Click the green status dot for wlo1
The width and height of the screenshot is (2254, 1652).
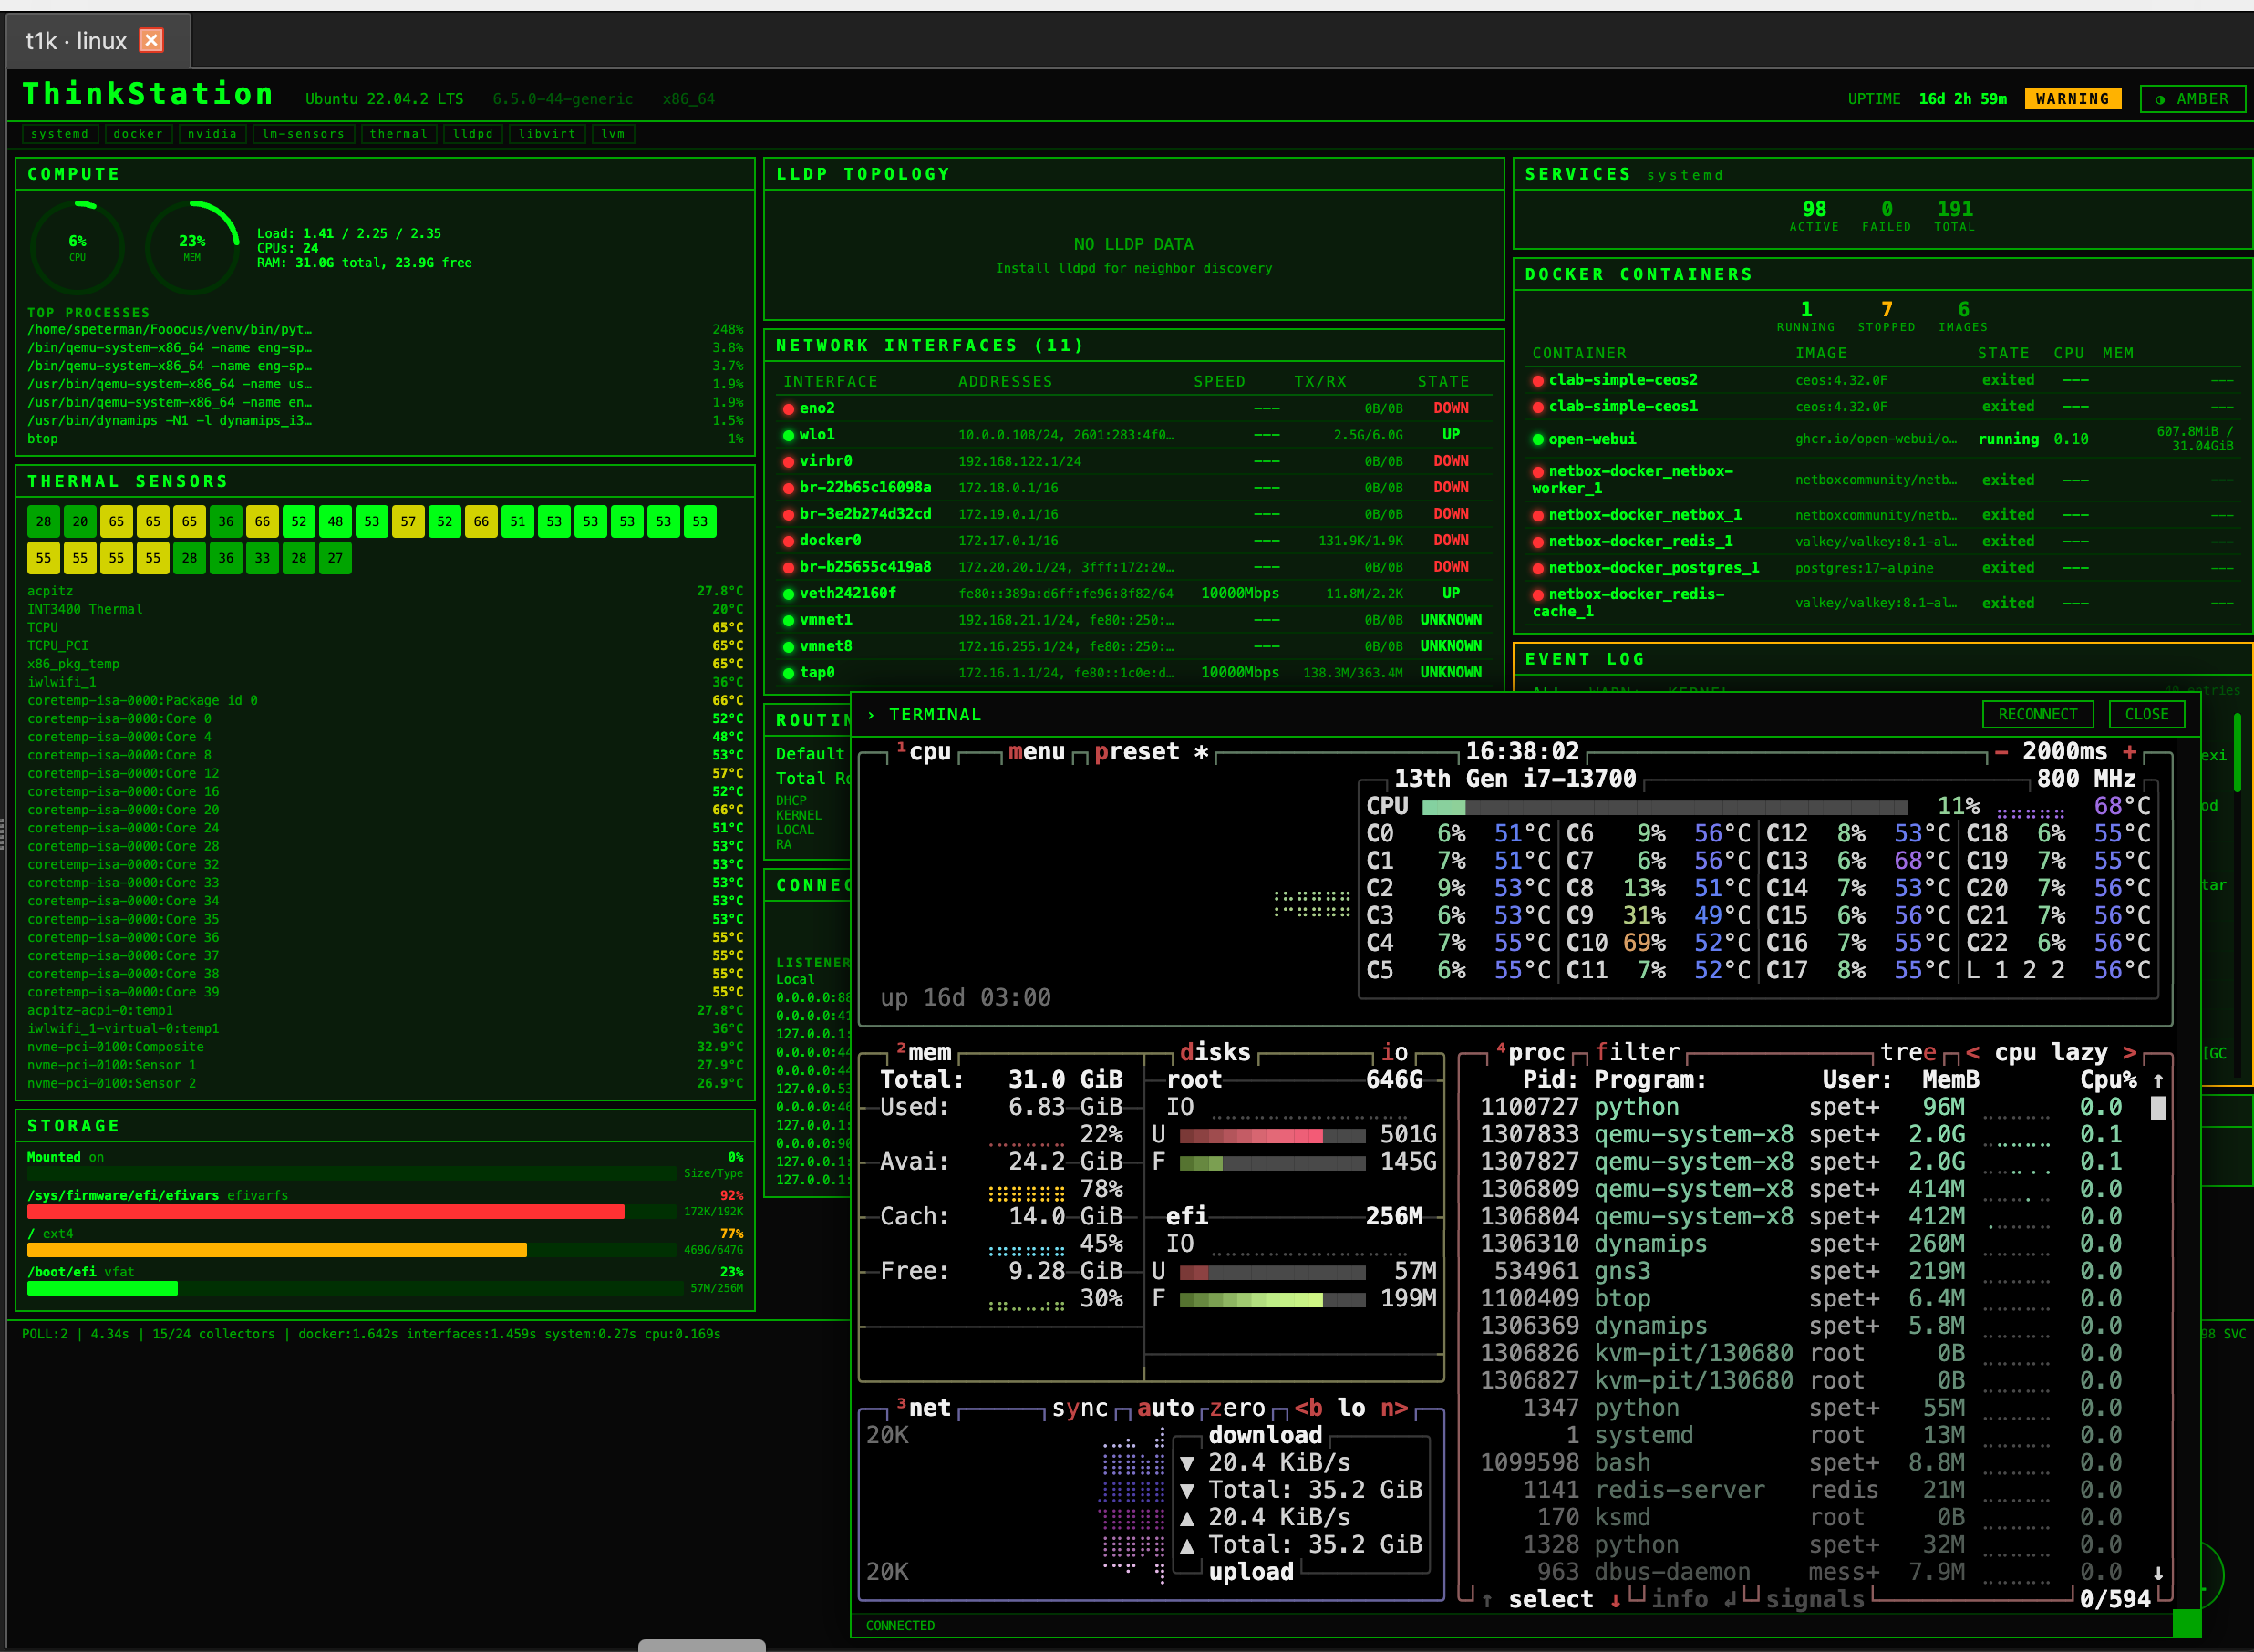(788, 435)
